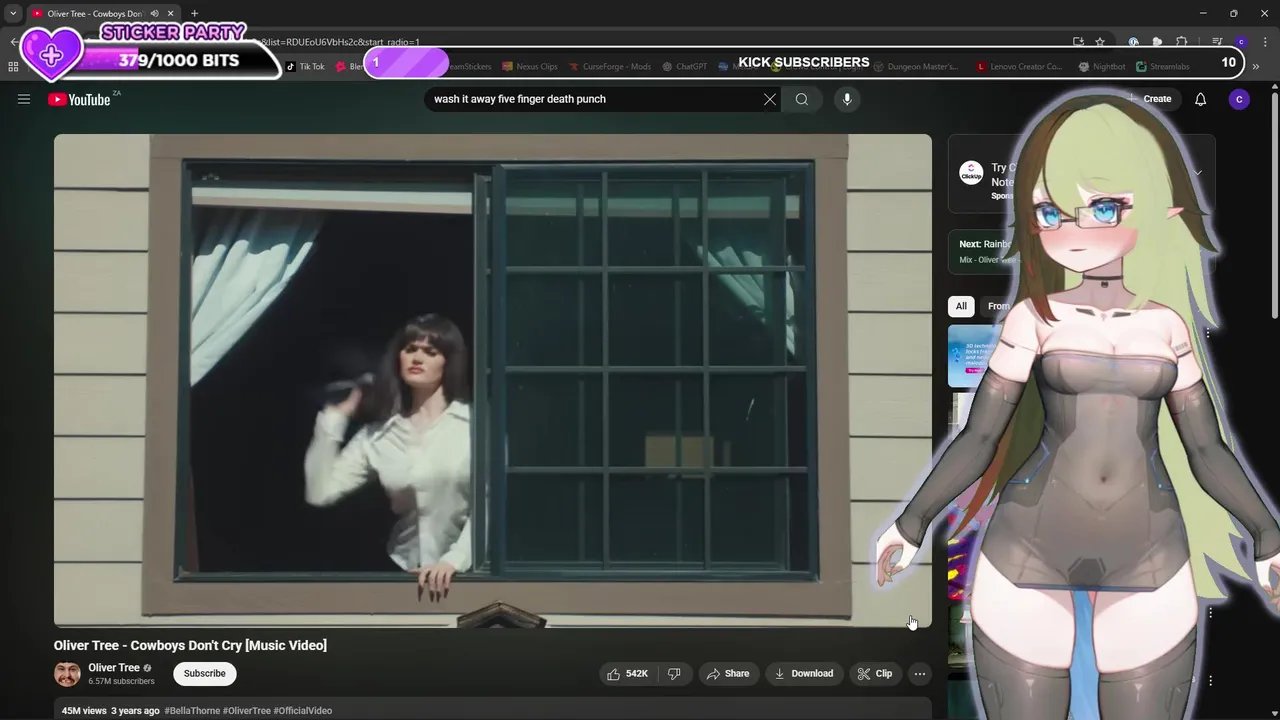Open more actions menu beside Clip
Image resolution: width=1280 pixels, height=720 pixels.
(919, 673)
